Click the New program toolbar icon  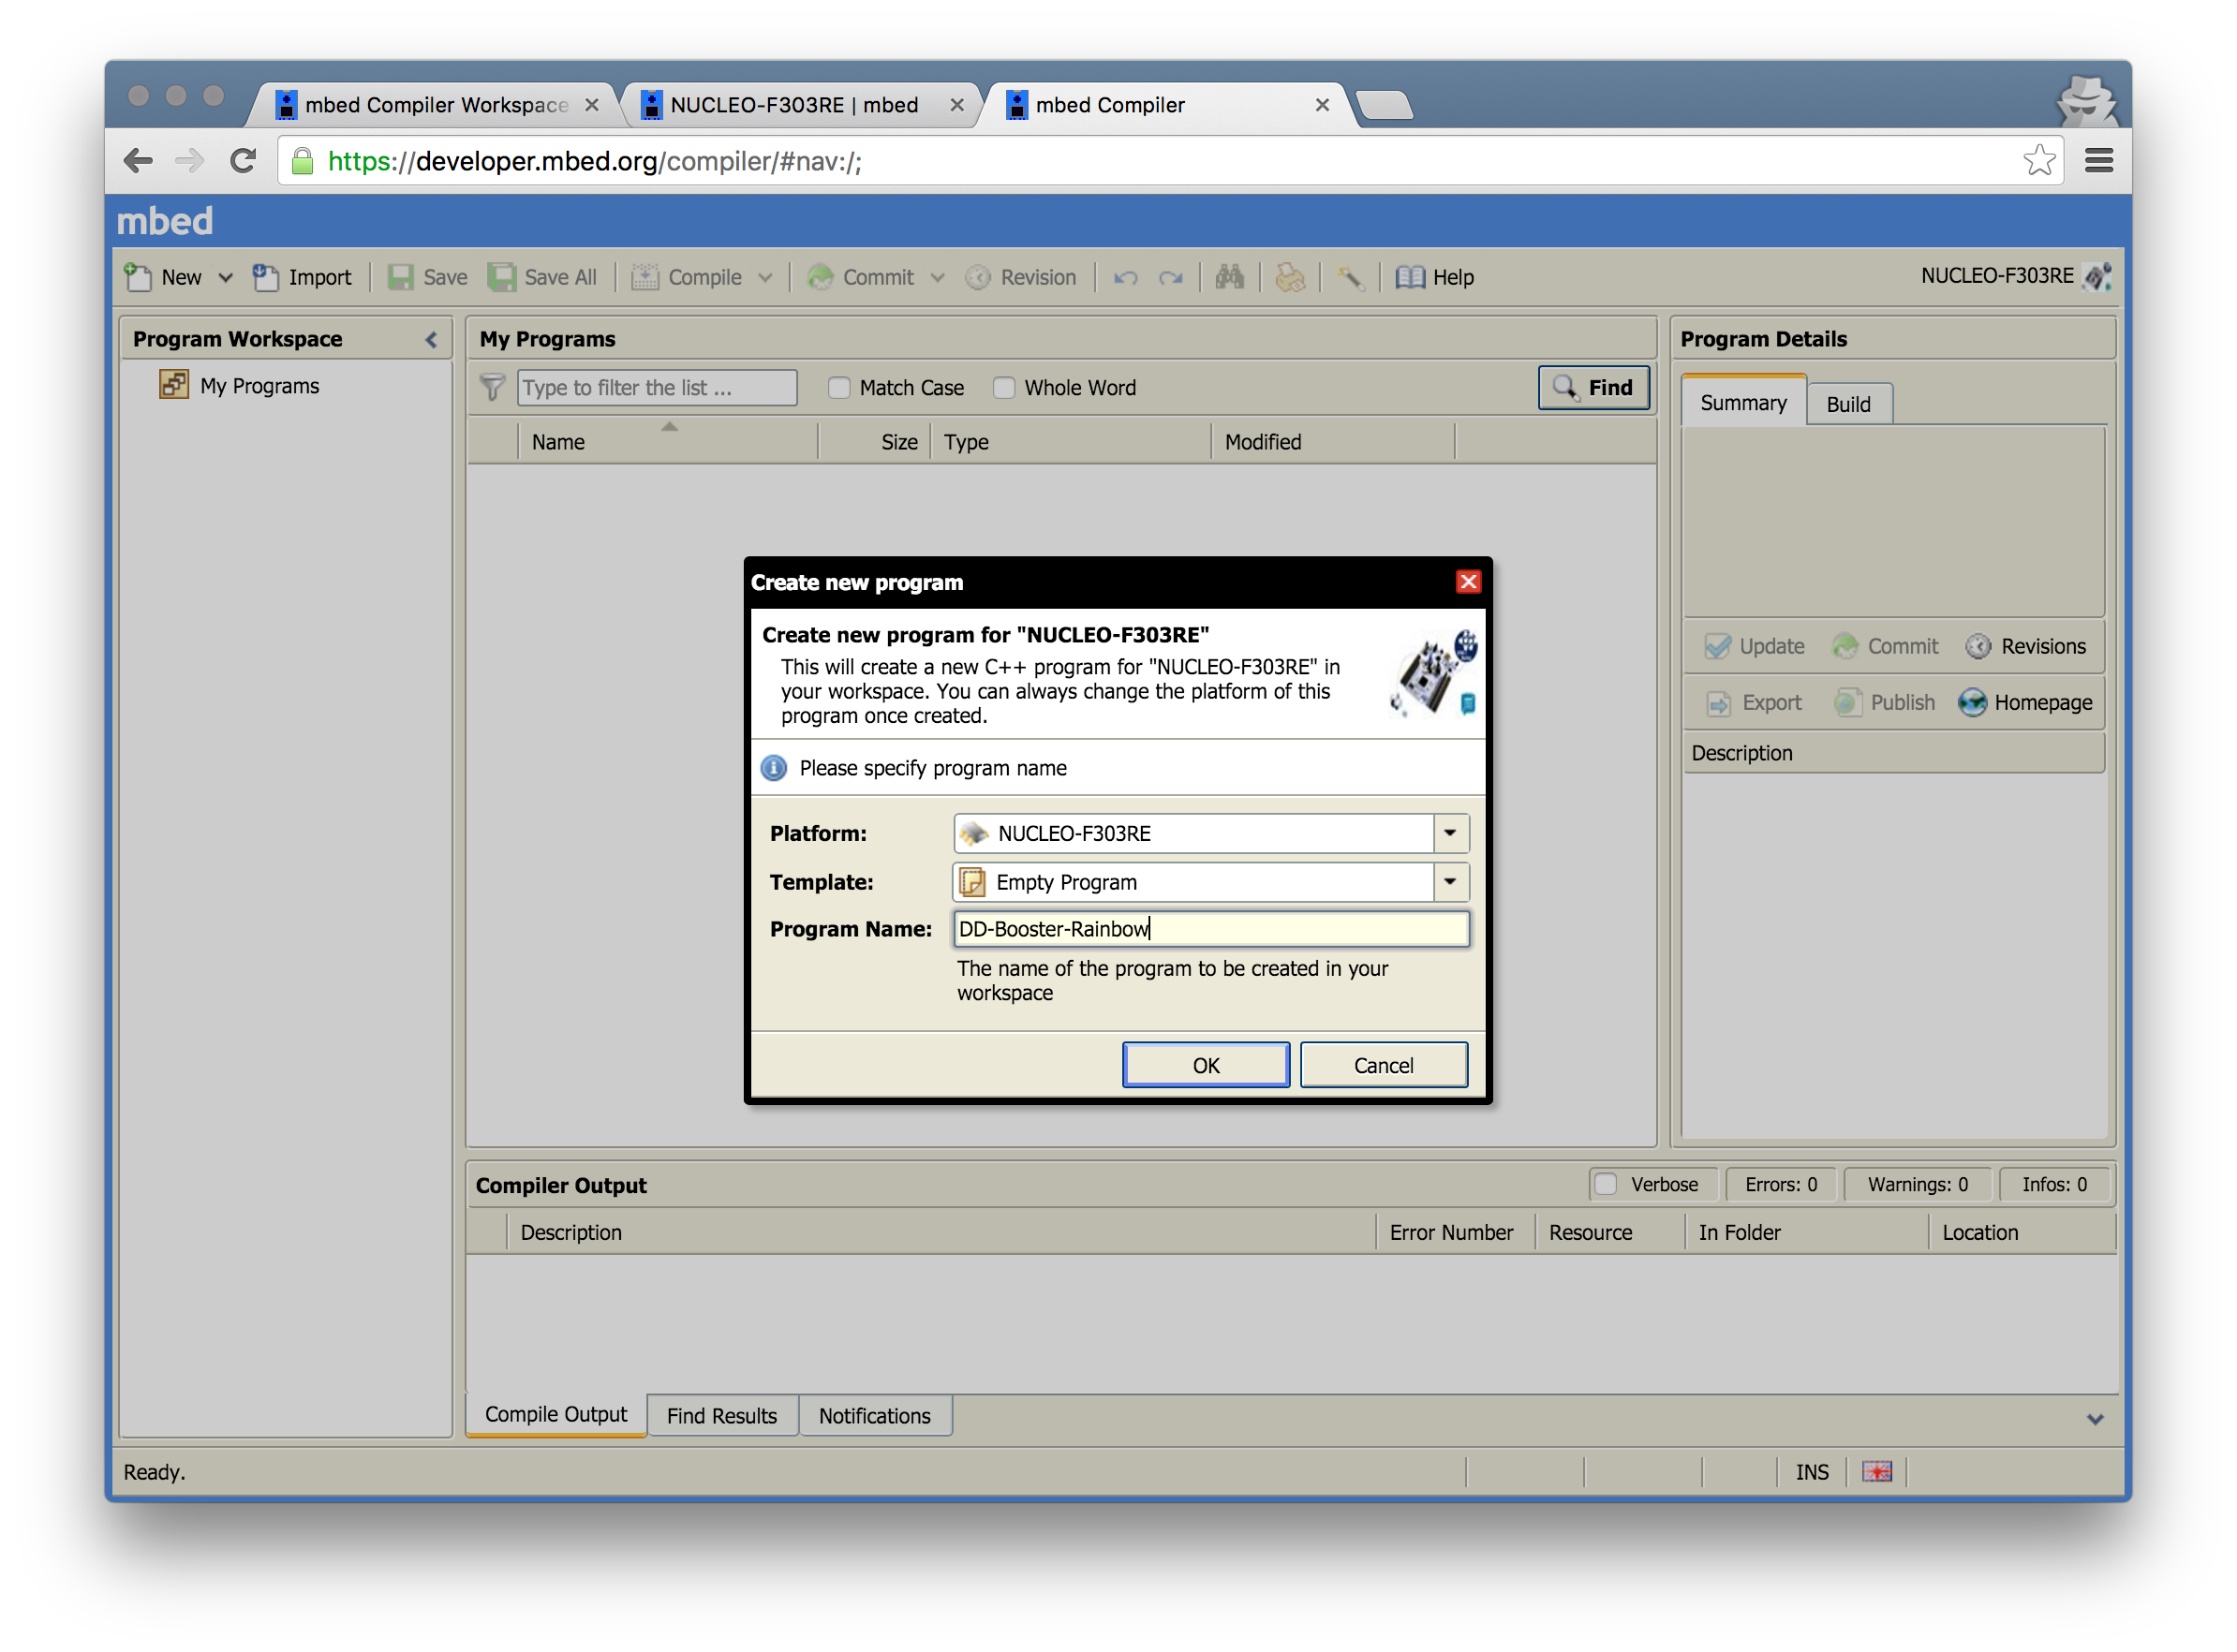click(138, 277)
